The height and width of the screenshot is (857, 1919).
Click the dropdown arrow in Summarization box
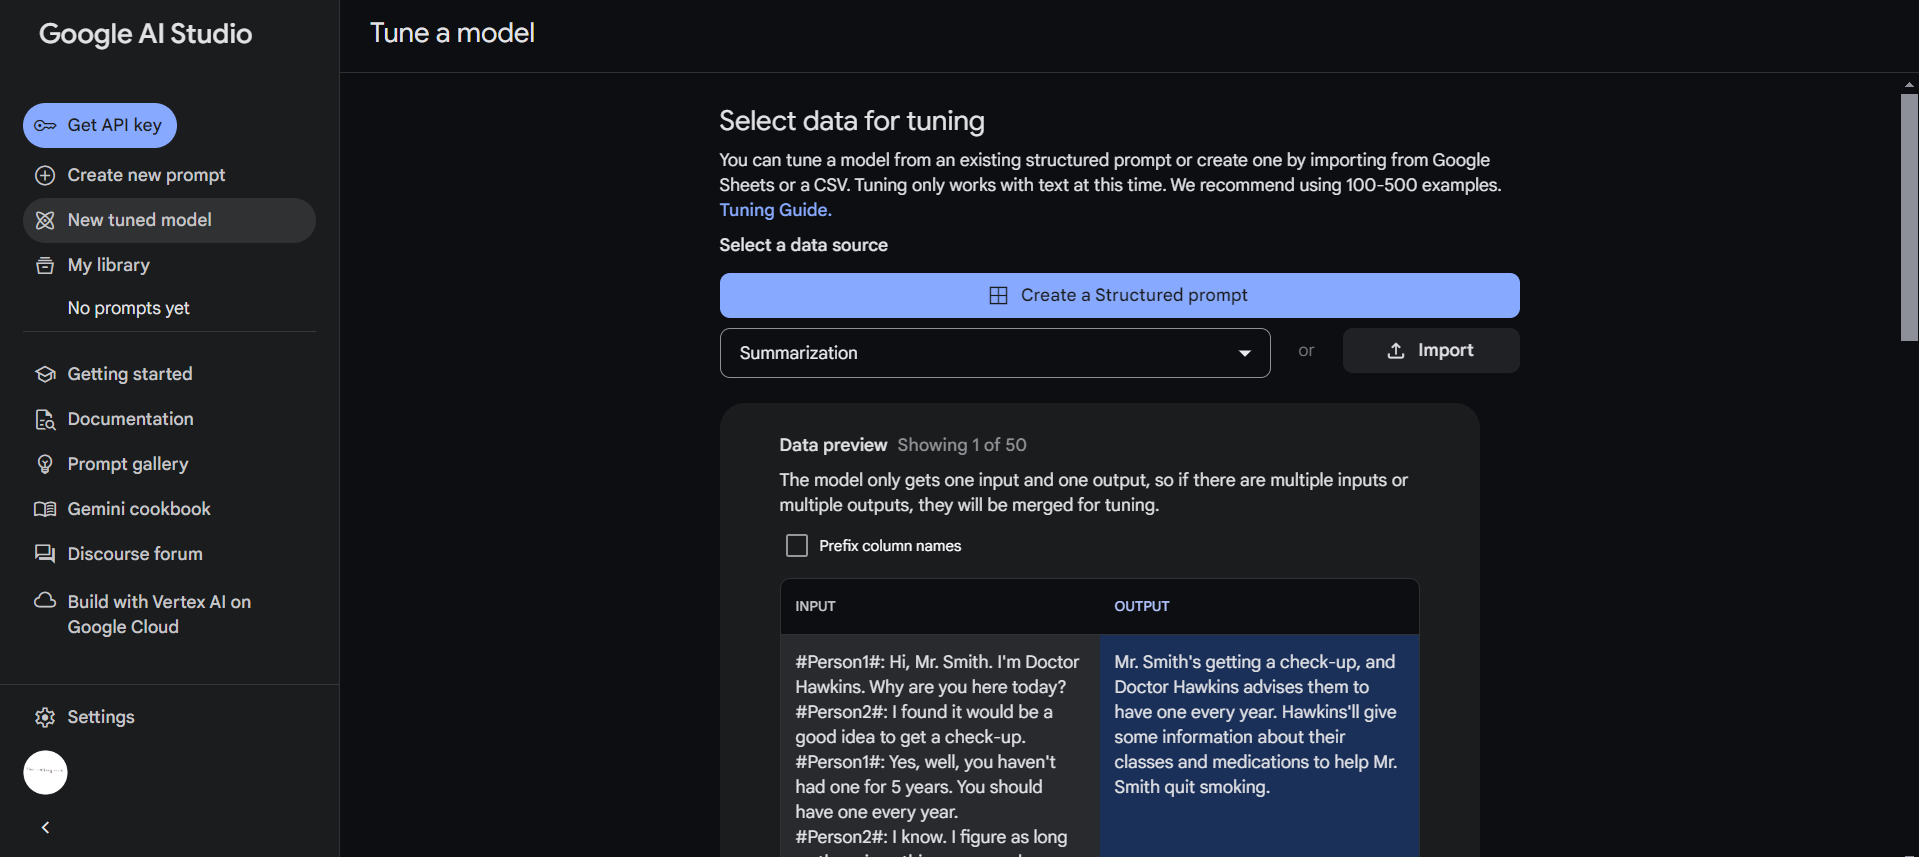(1245, 353)
